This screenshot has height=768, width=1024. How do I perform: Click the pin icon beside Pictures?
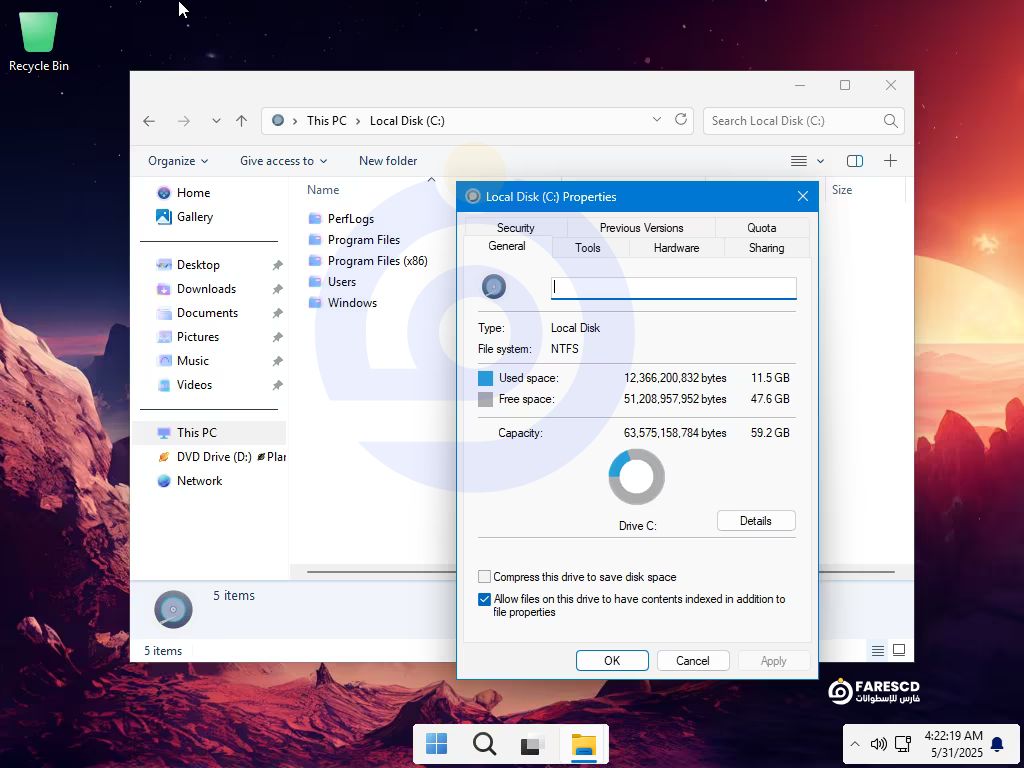pos(278,338)
